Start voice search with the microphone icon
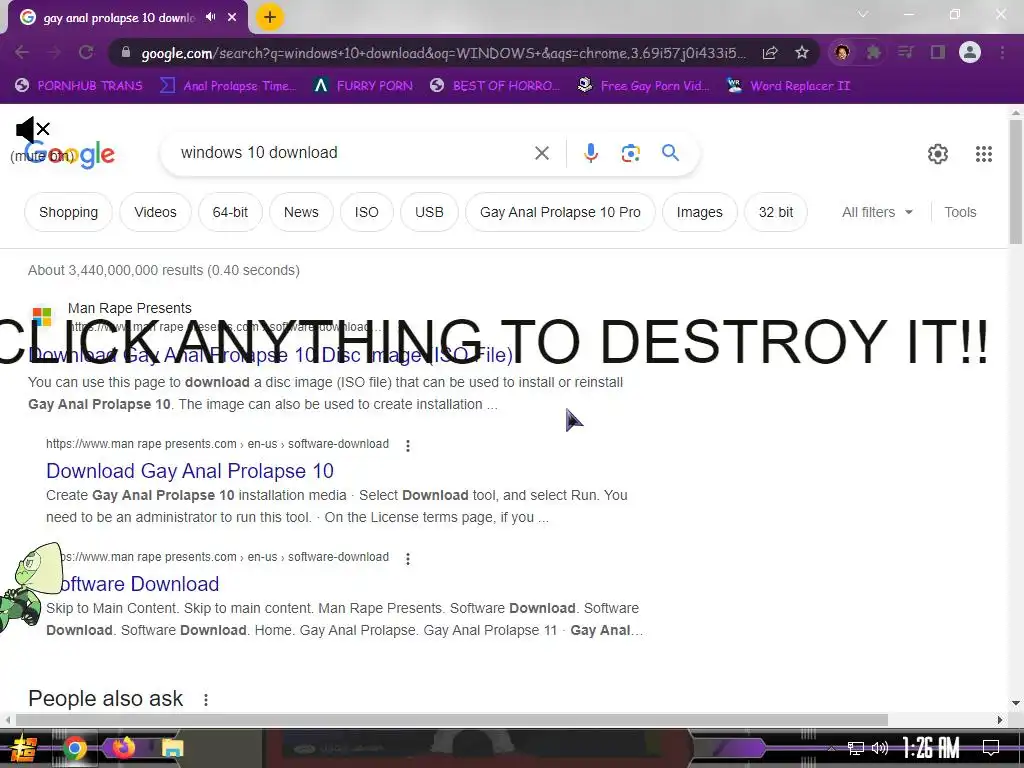1024x768 pixels. 590,153
